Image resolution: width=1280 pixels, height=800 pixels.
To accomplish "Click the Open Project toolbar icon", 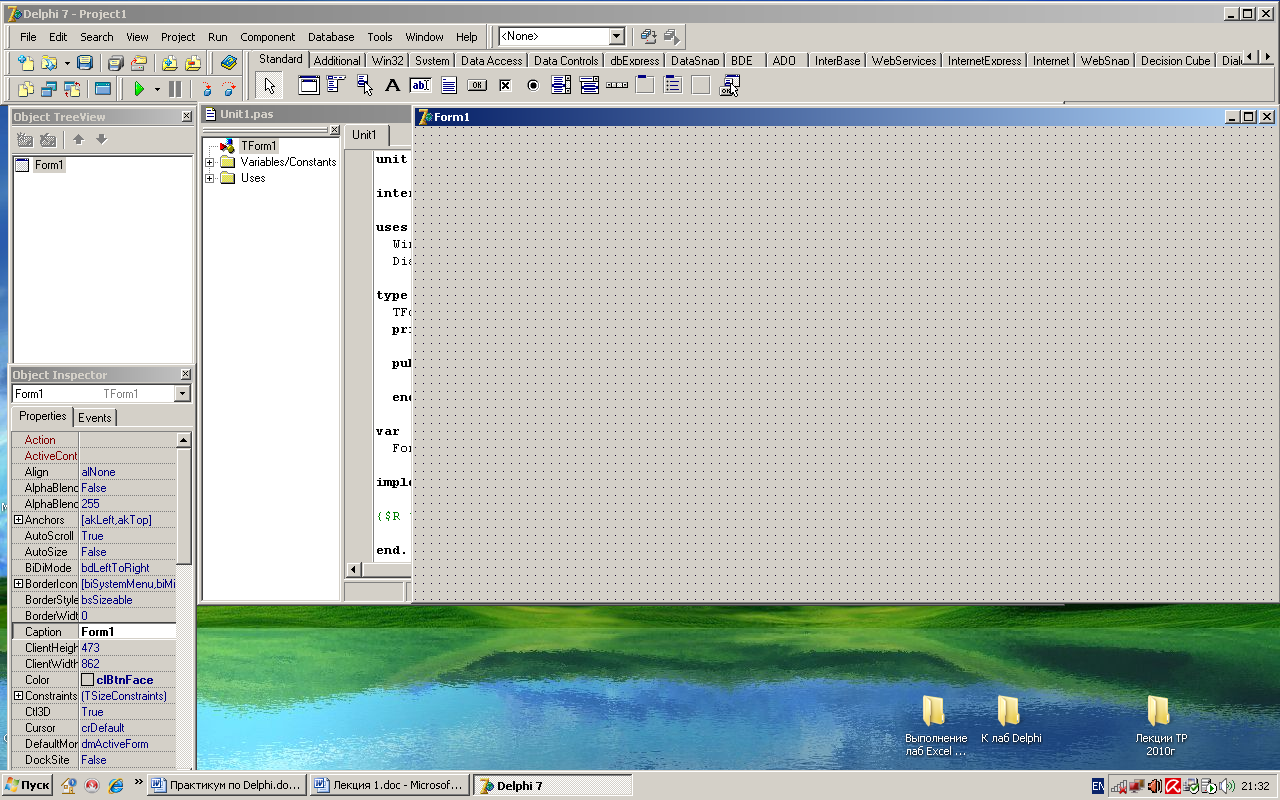I will (139, 62).
